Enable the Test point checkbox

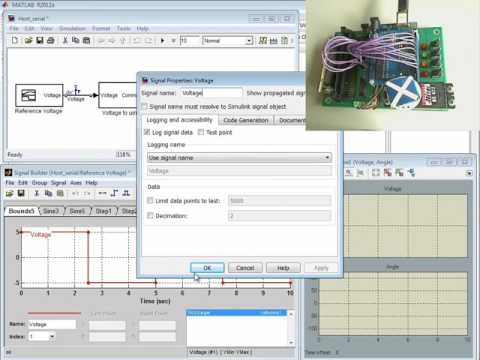[201, 132]
